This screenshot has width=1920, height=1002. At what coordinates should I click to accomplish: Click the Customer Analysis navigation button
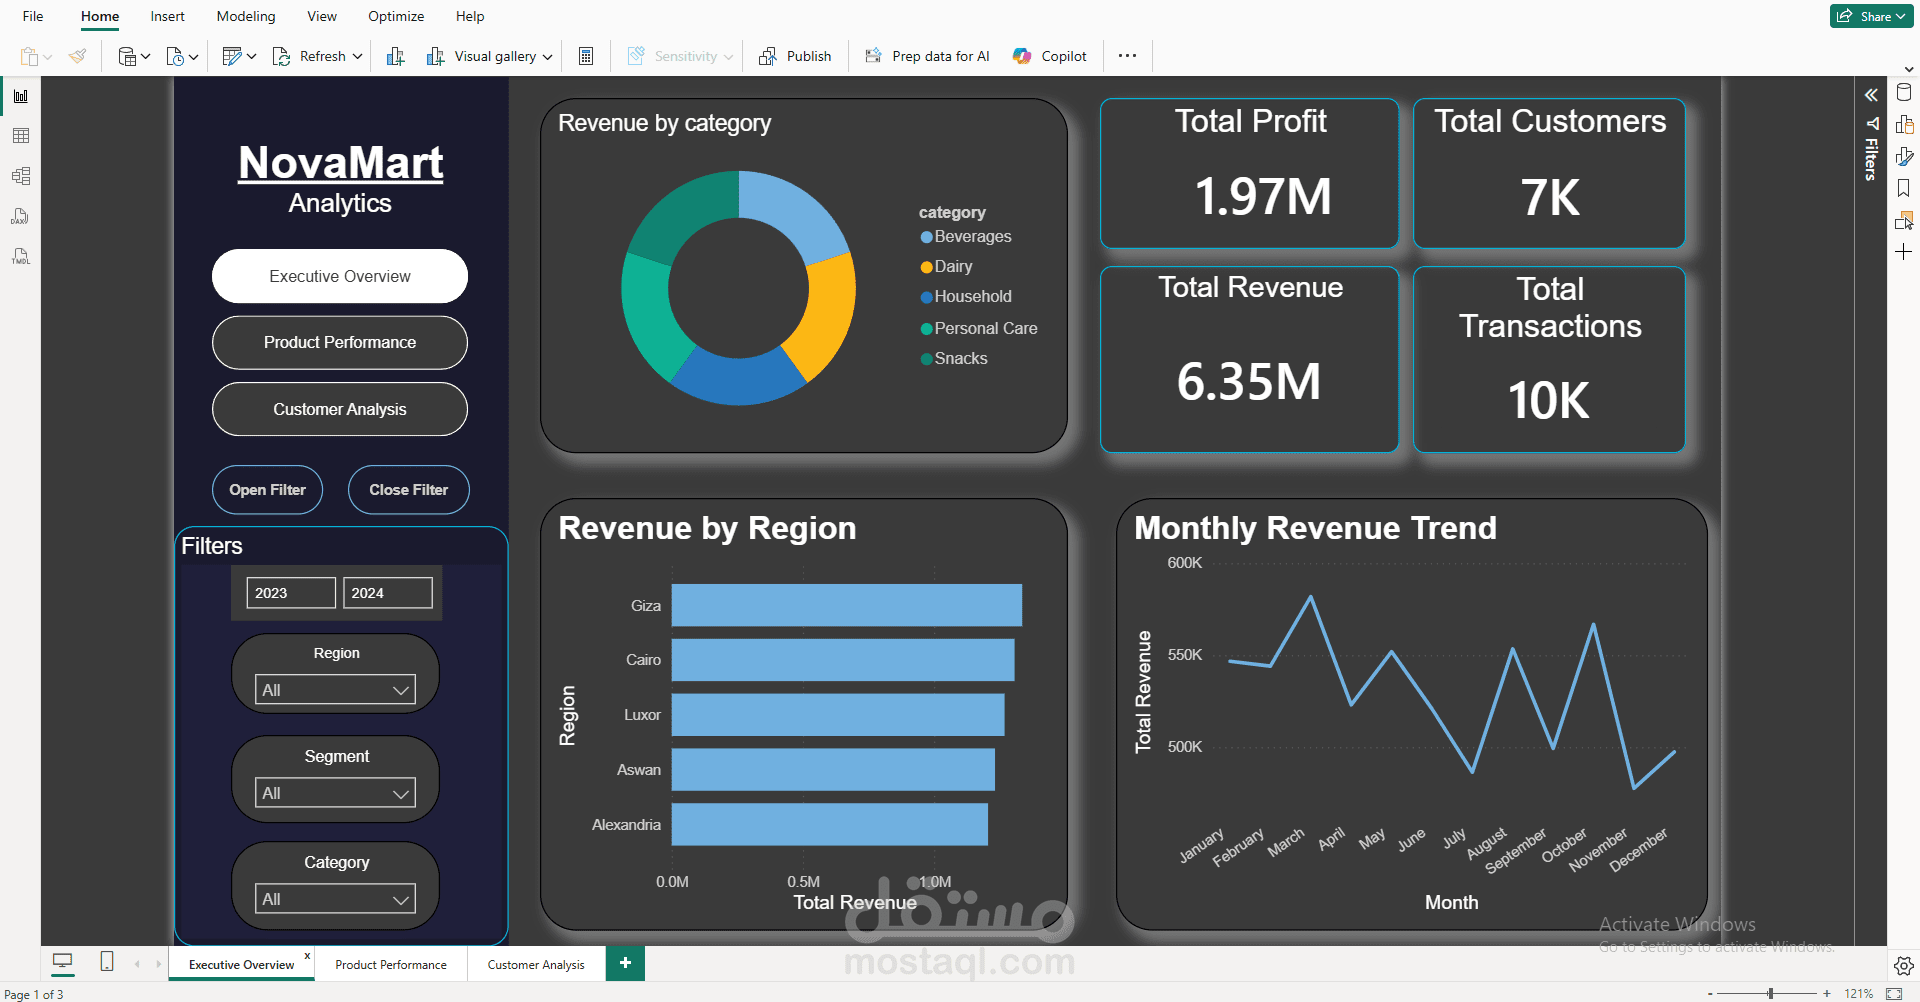340,409
